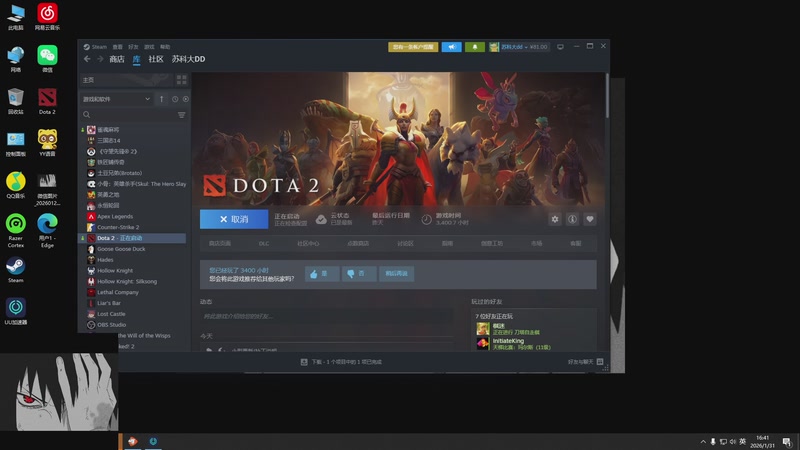Click the up-arrow collapse button beside category dropdown
Image resolution: width=800 pixels, height=450 pixels.
162,99
